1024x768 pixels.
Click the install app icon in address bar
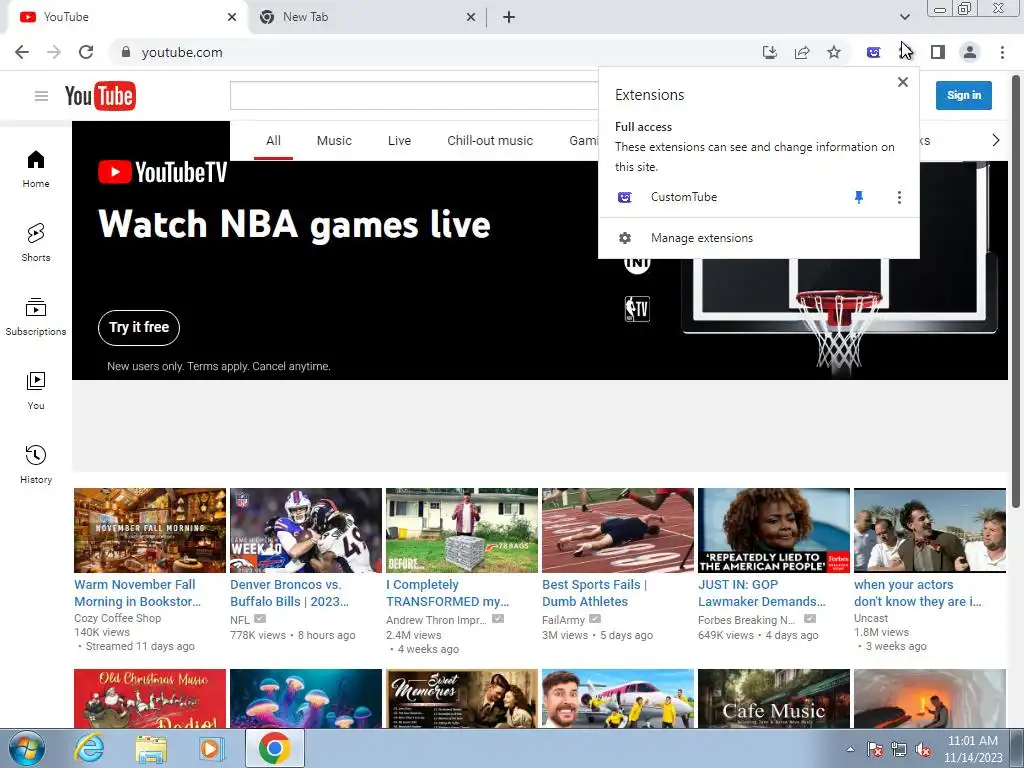pyautogui.click(x=770, y=52)
